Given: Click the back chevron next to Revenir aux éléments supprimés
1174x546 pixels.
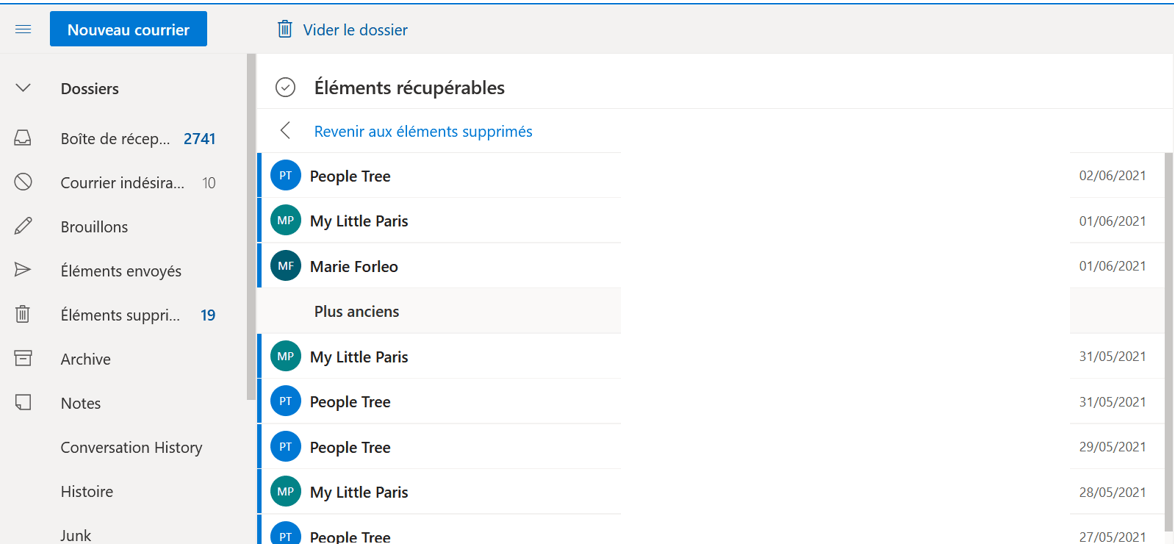Looking at the screenshot, I should tap(285, 130).
